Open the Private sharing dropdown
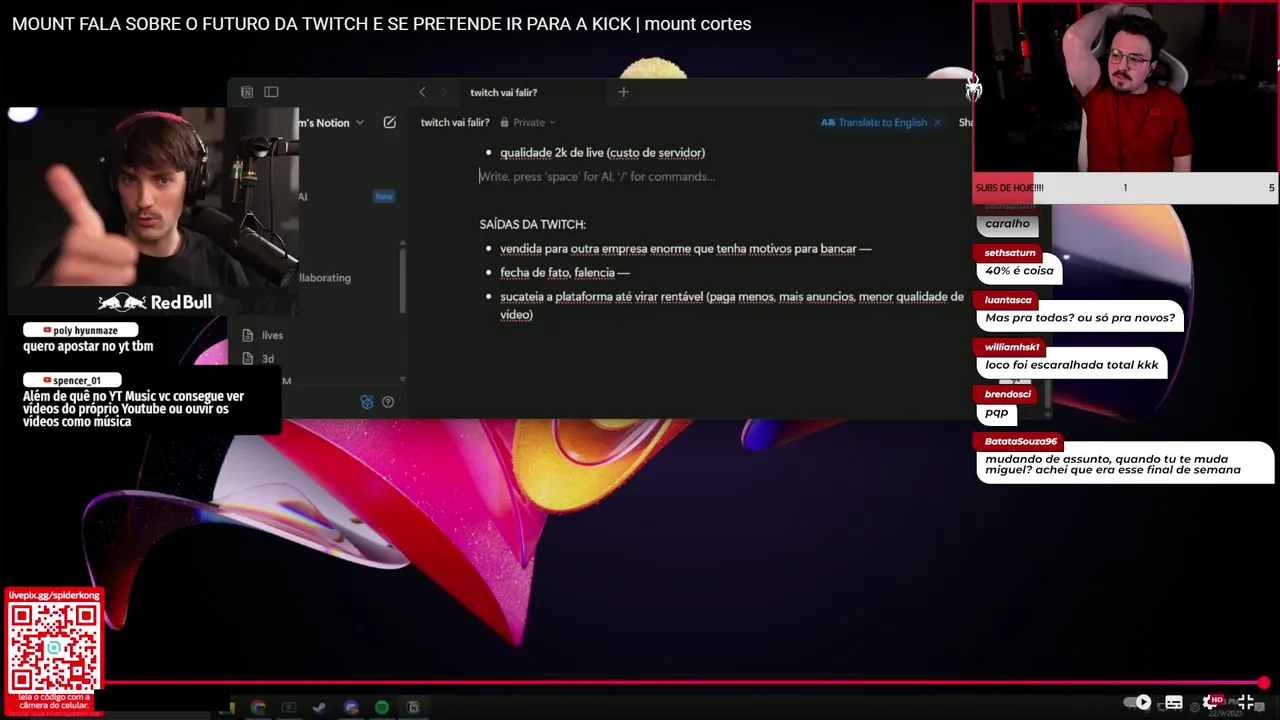 click(x=528, y=123)
